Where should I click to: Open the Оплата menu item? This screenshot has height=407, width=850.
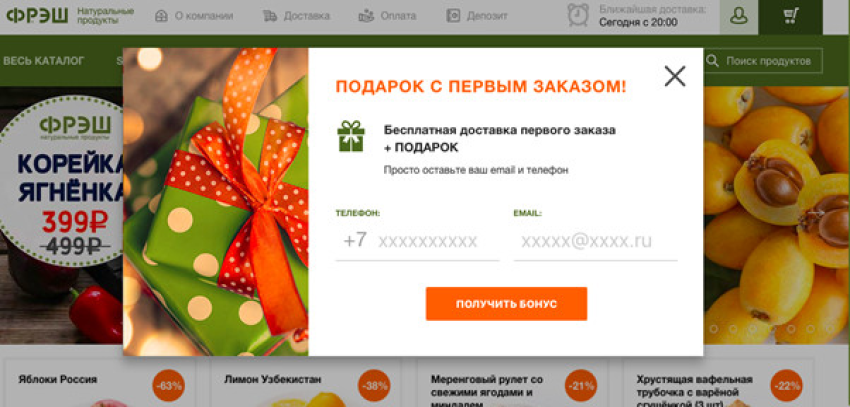[x=398, y=16]
